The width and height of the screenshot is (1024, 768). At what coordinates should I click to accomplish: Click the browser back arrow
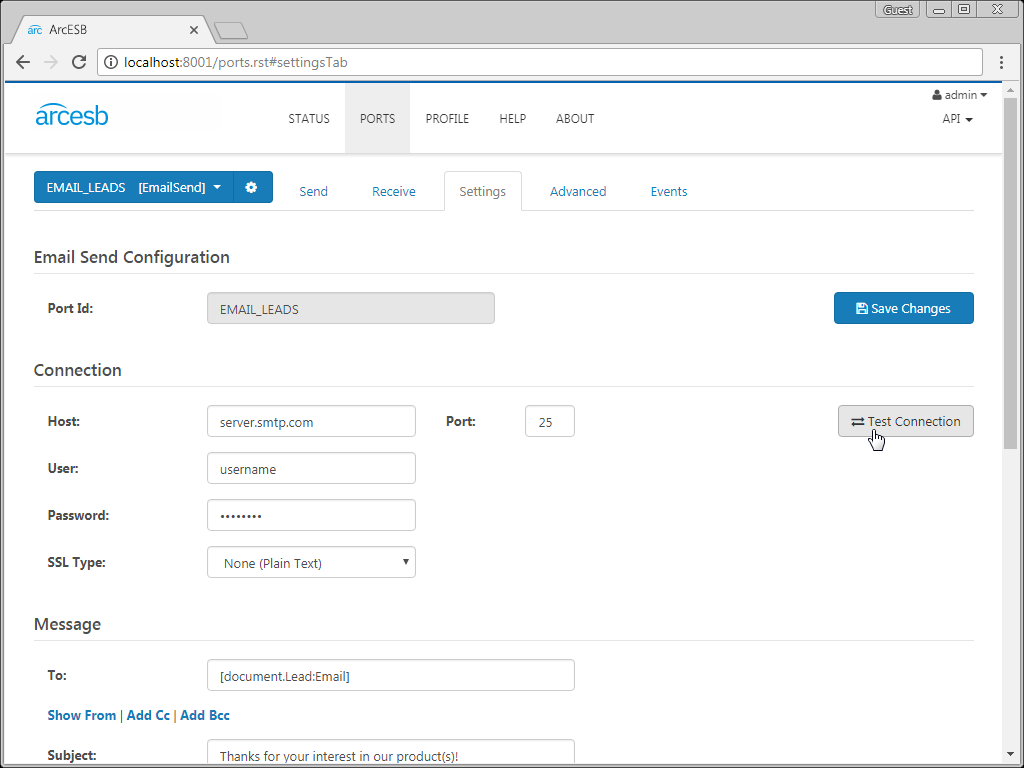coord(23,62)
